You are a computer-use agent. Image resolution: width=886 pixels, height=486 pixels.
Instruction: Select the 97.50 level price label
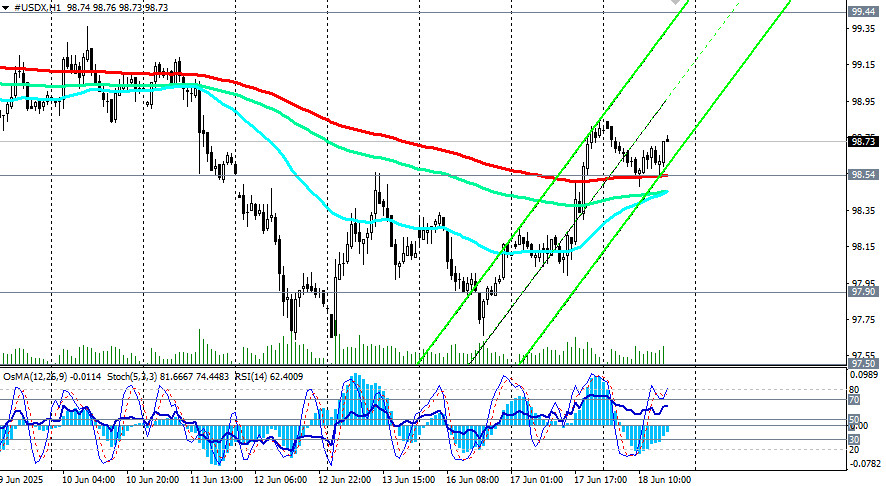(863, 363)
